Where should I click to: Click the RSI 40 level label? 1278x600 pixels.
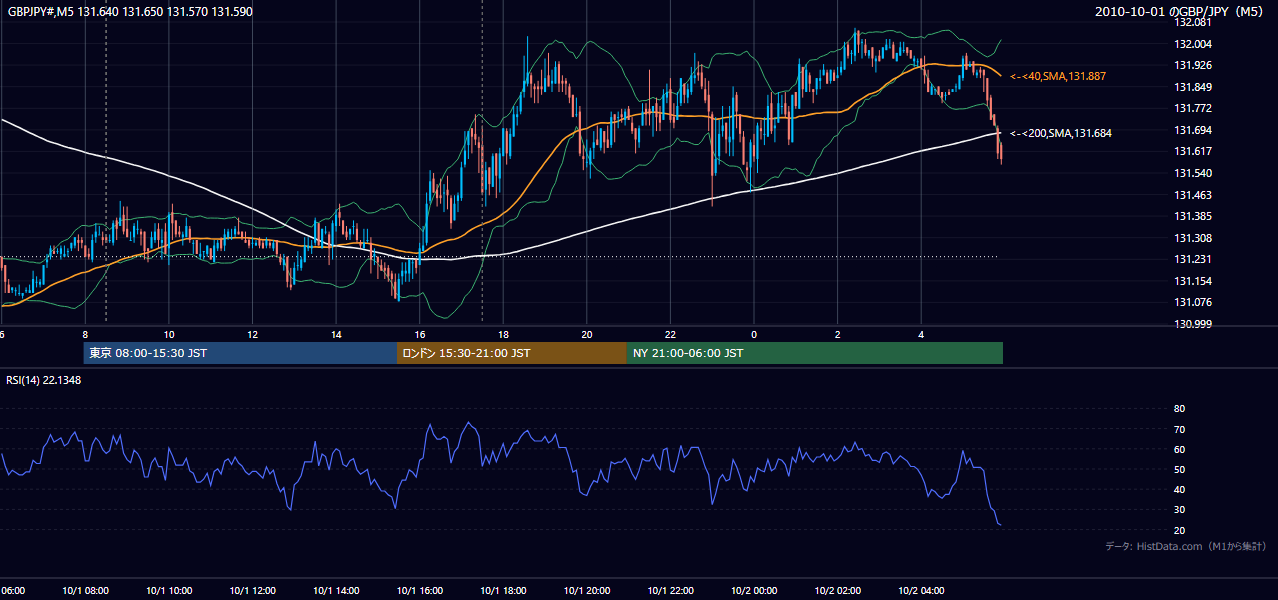(1179, 489)
